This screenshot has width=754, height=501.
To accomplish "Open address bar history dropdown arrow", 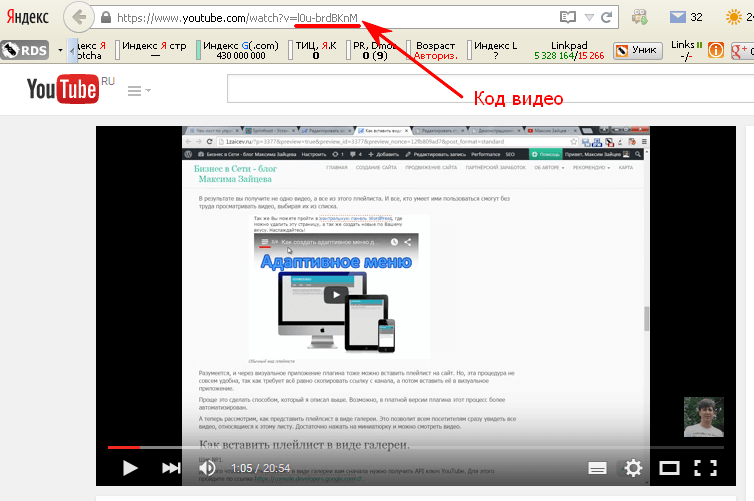I will coord(589,18).
